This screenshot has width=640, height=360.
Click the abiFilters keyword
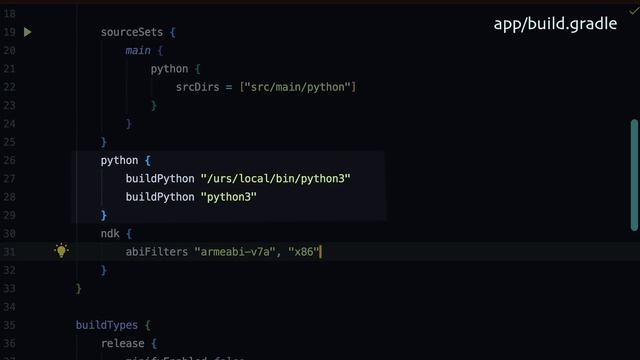click(x=157, y=252)
